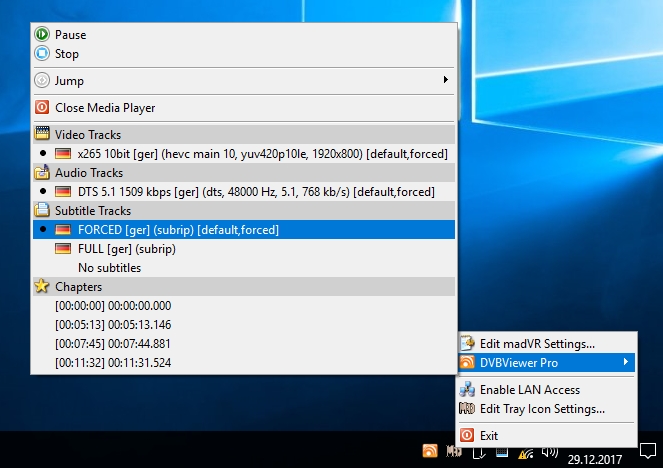Select the x265 10bit video track radio bullet

click(43, 153)
